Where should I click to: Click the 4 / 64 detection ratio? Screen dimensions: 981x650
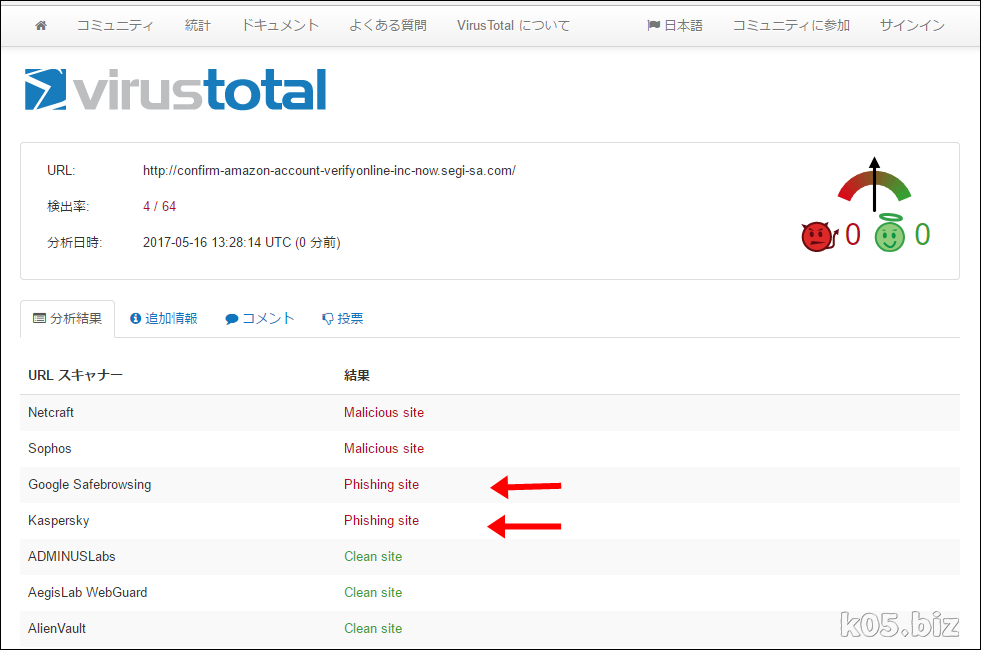pyautogui.click(x=160, y=206)
